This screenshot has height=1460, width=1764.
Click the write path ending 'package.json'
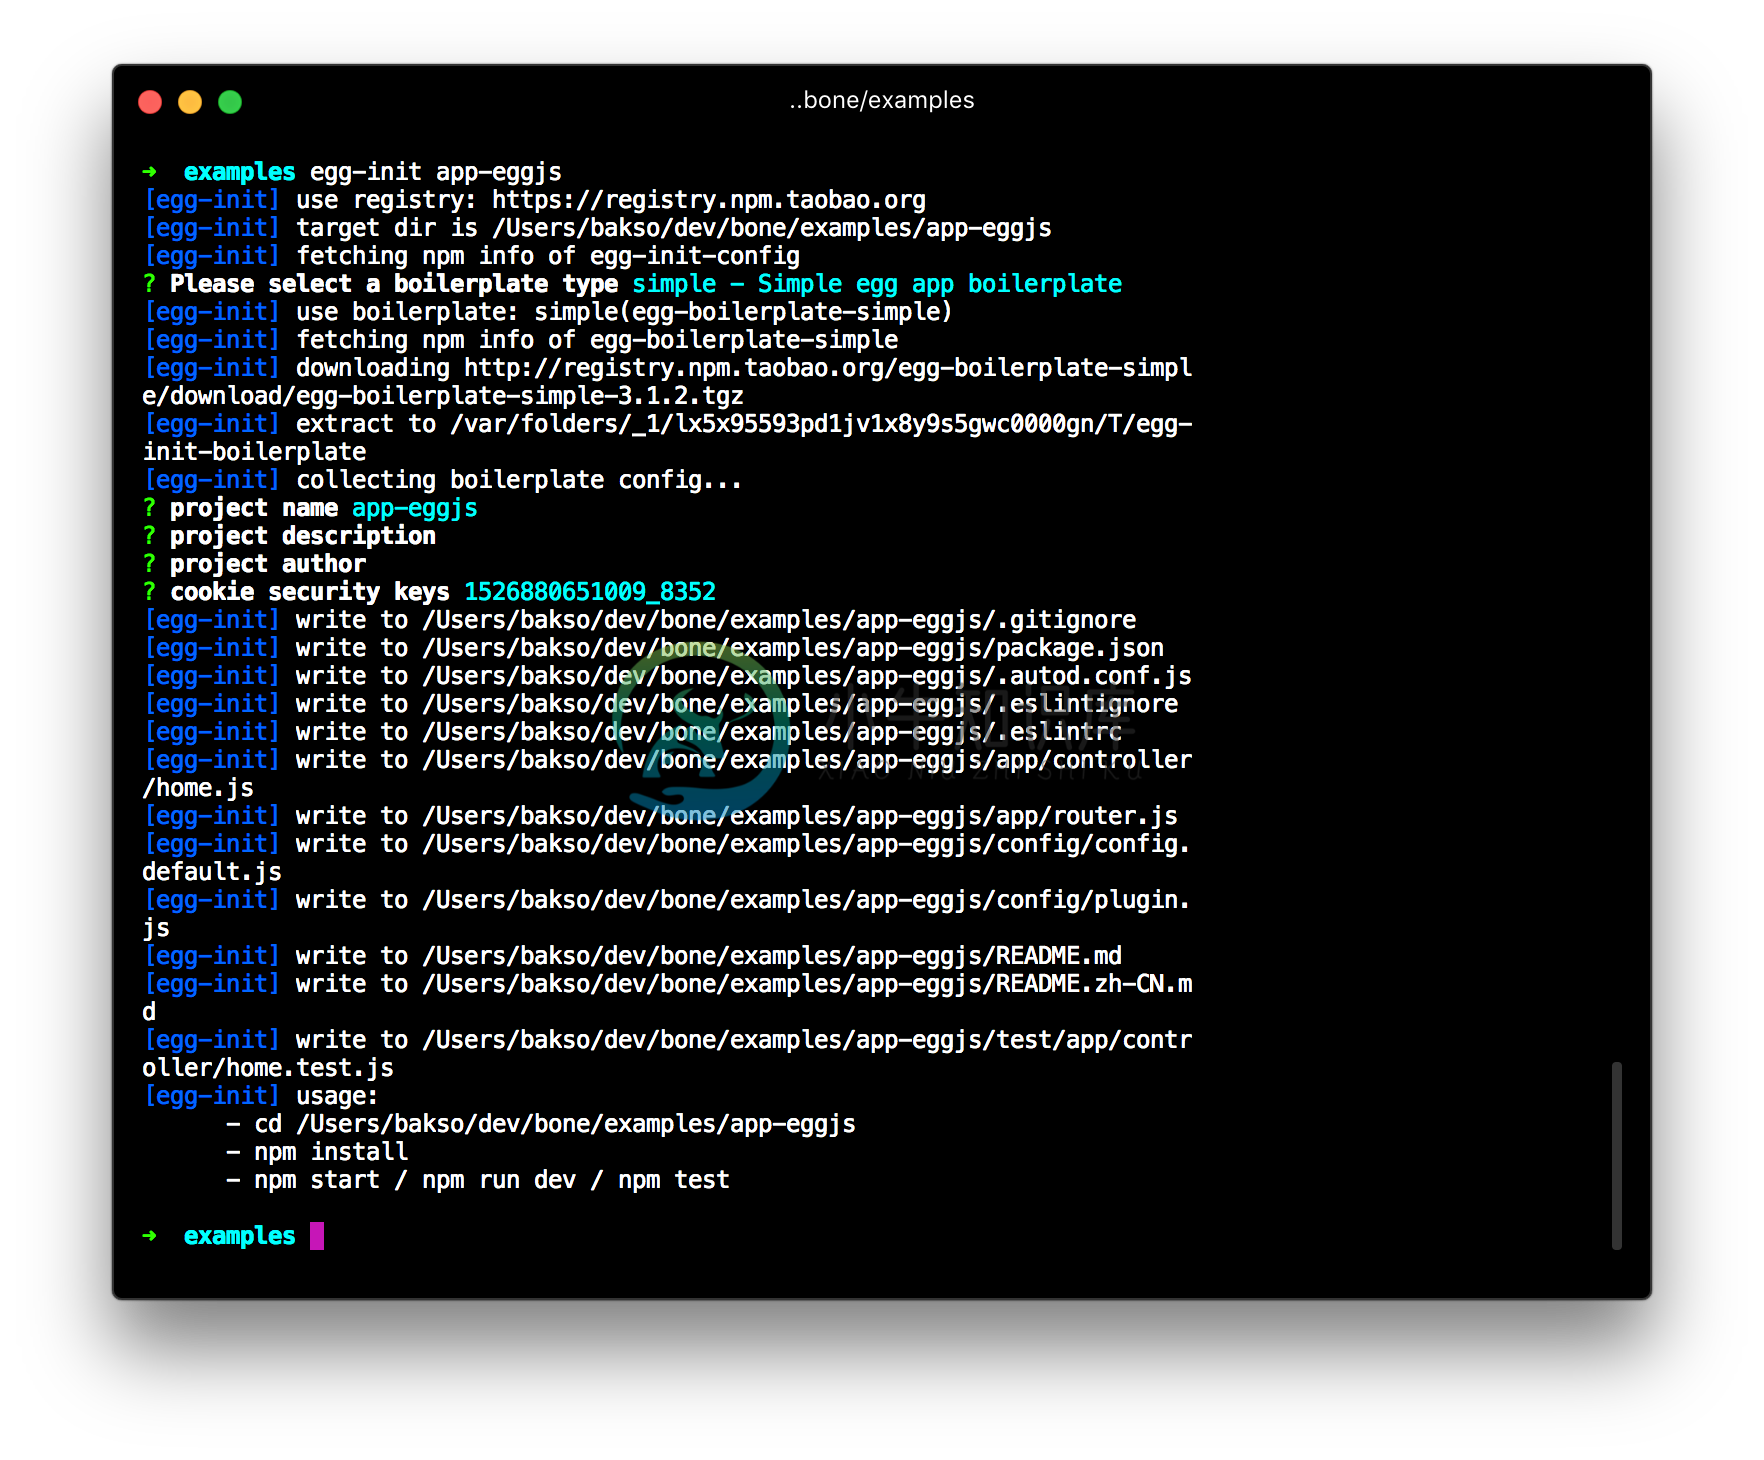[x=793, y=648]
